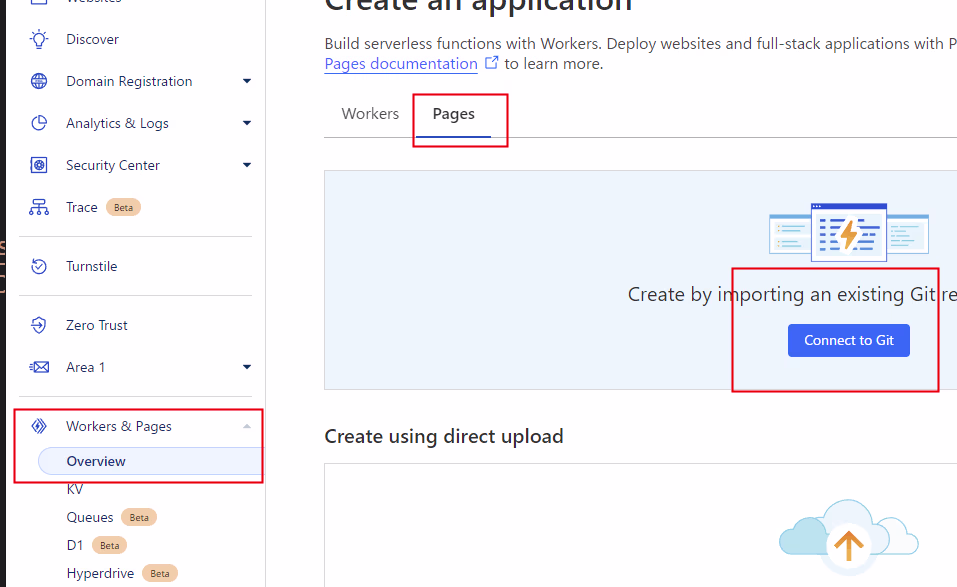Open Trace in the sidebar
957x587 pixels.
click(x=82, y=207)
